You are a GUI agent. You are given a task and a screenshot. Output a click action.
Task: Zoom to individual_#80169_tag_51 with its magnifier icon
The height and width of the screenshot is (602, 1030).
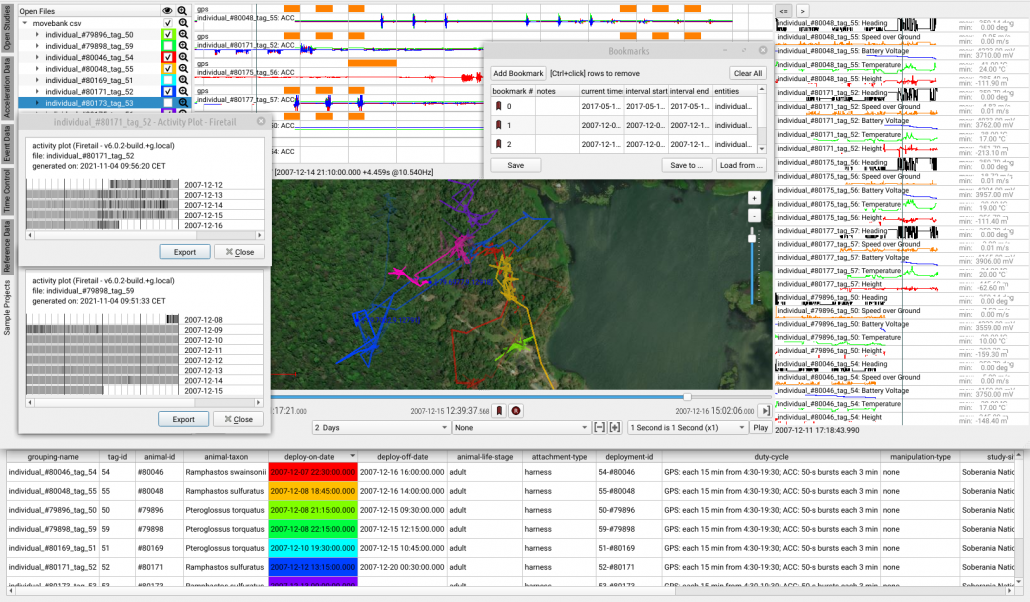point(183,80)
